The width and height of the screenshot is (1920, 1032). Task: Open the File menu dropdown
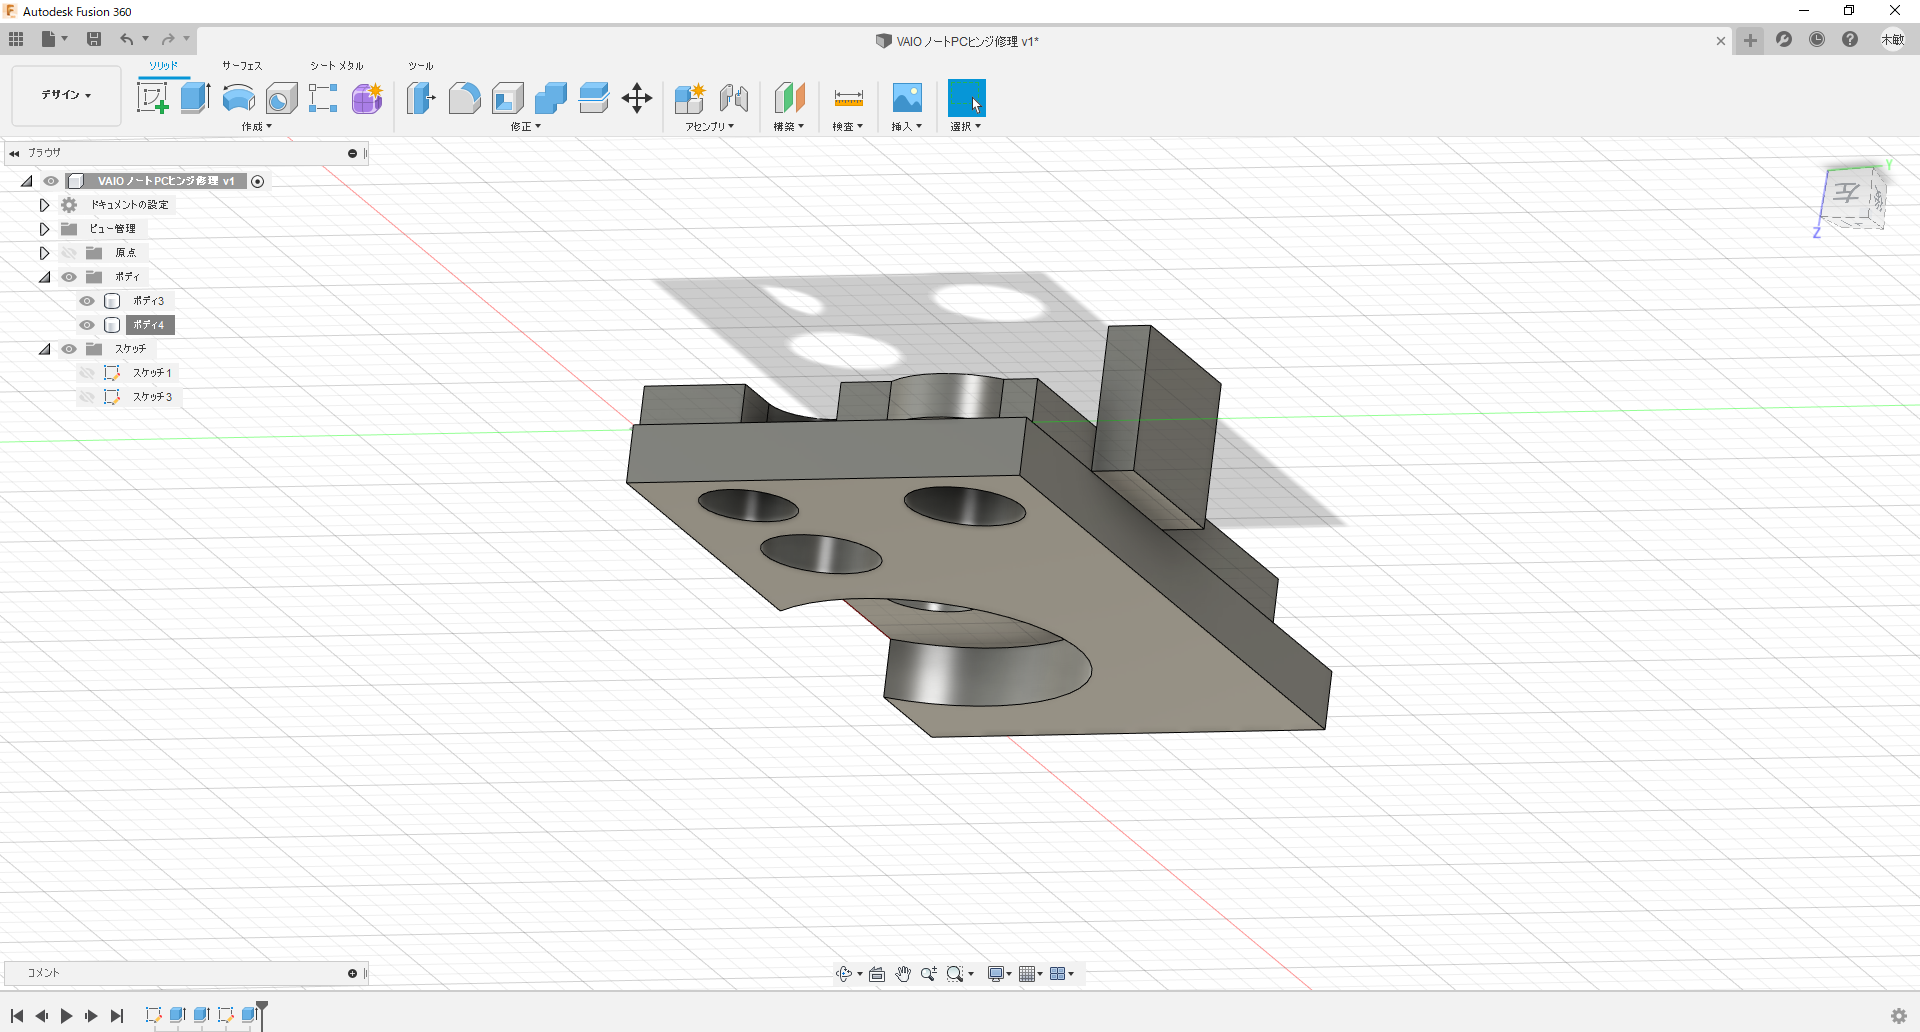(x=54, y=39)
